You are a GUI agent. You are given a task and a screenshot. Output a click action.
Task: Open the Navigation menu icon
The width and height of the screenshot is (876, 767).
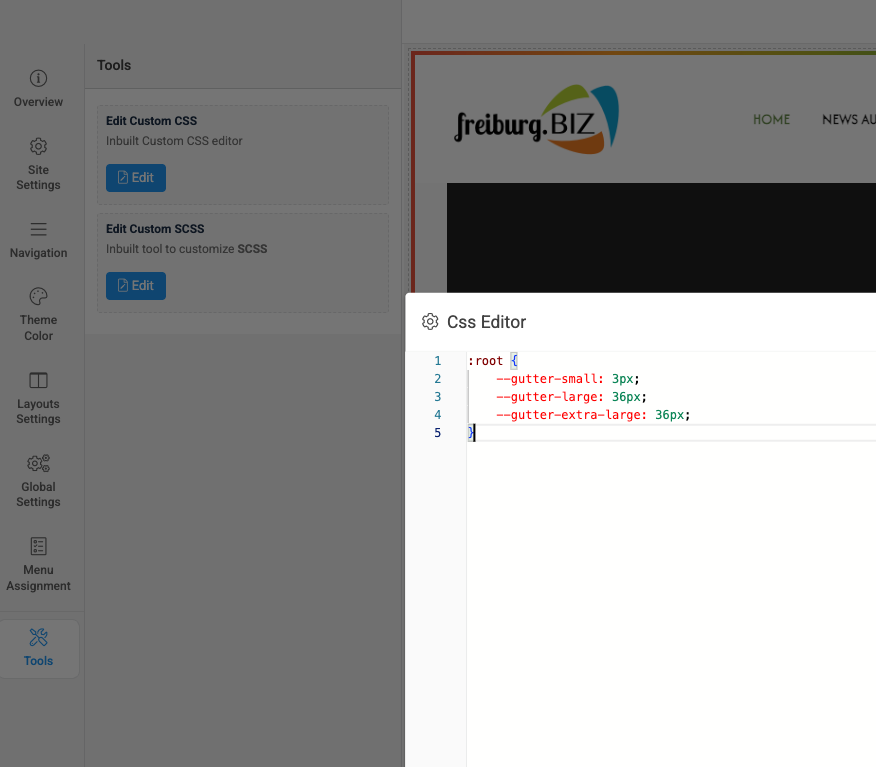(x=38, y=229)
